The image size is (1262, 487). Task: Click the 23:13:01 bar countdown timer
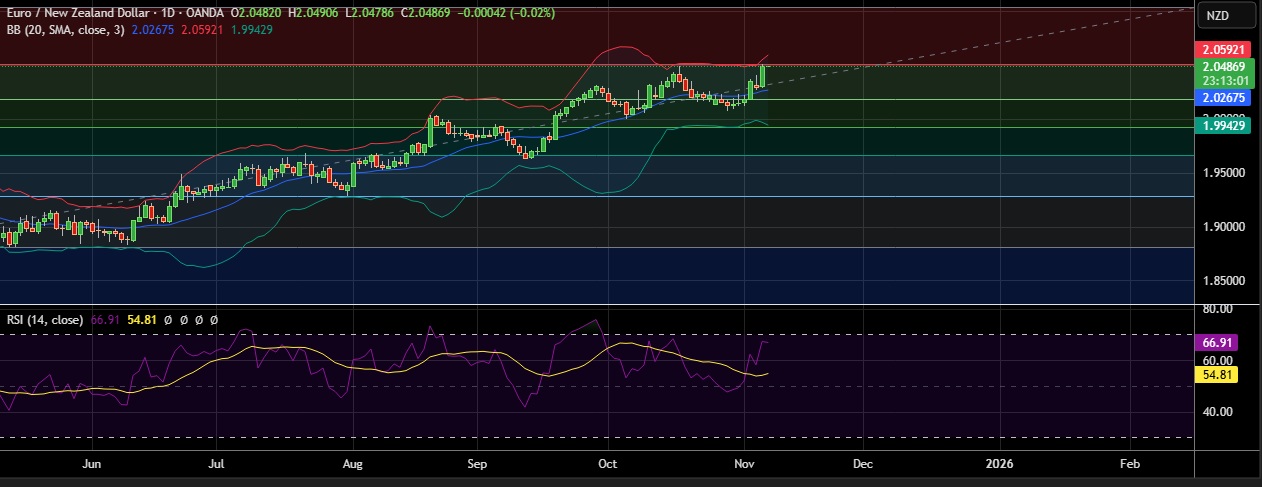[1224, 81]
